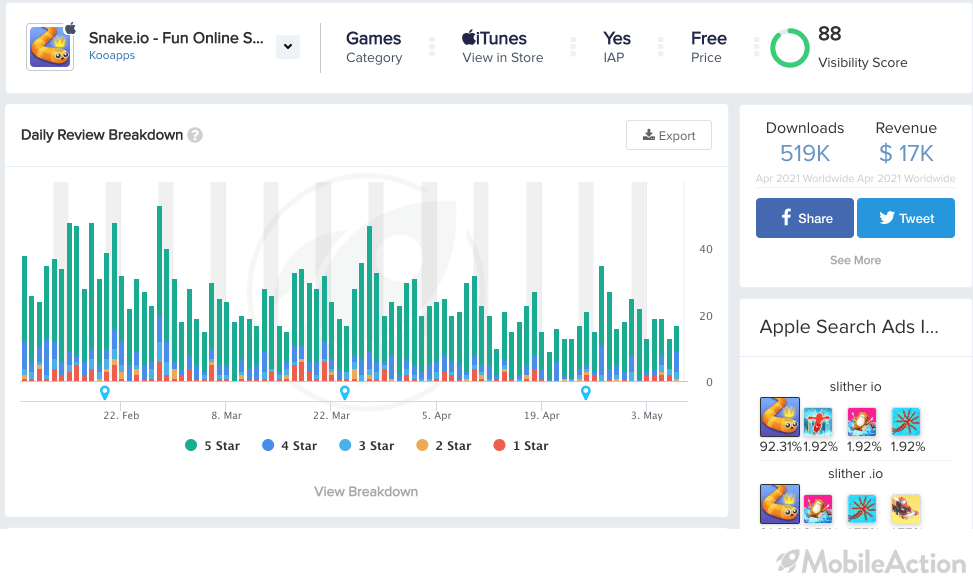Click the pin marker near 22. Mar
Viewport: 973px width, 577px height.
pyautogui.click(x=345, y=393)
